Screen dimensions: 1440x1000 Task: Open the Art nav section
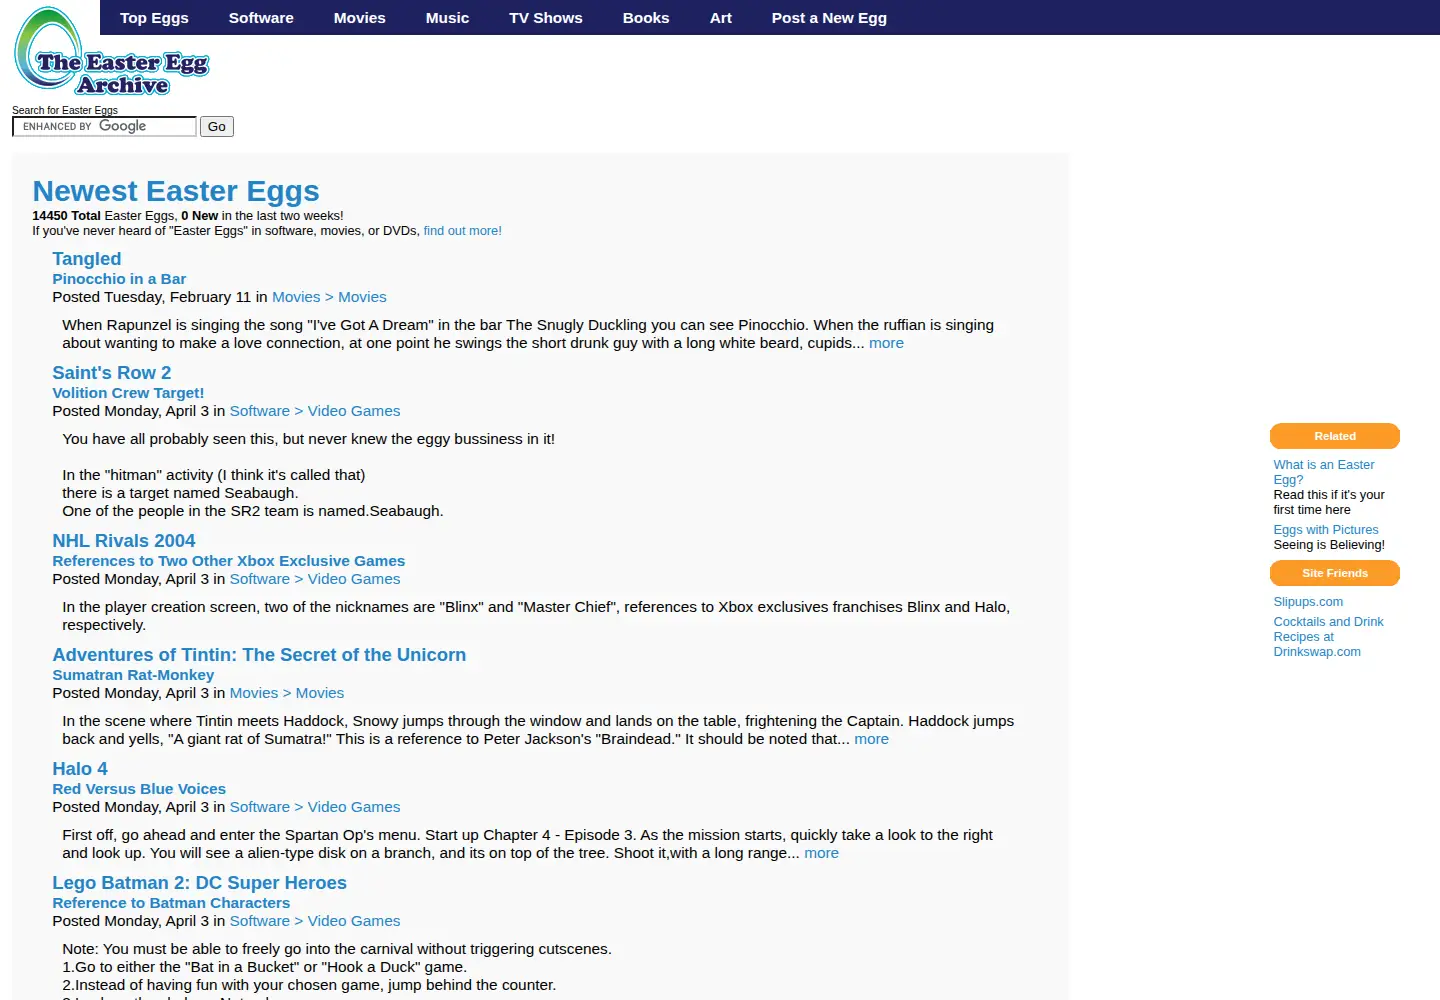coord(721,18)
